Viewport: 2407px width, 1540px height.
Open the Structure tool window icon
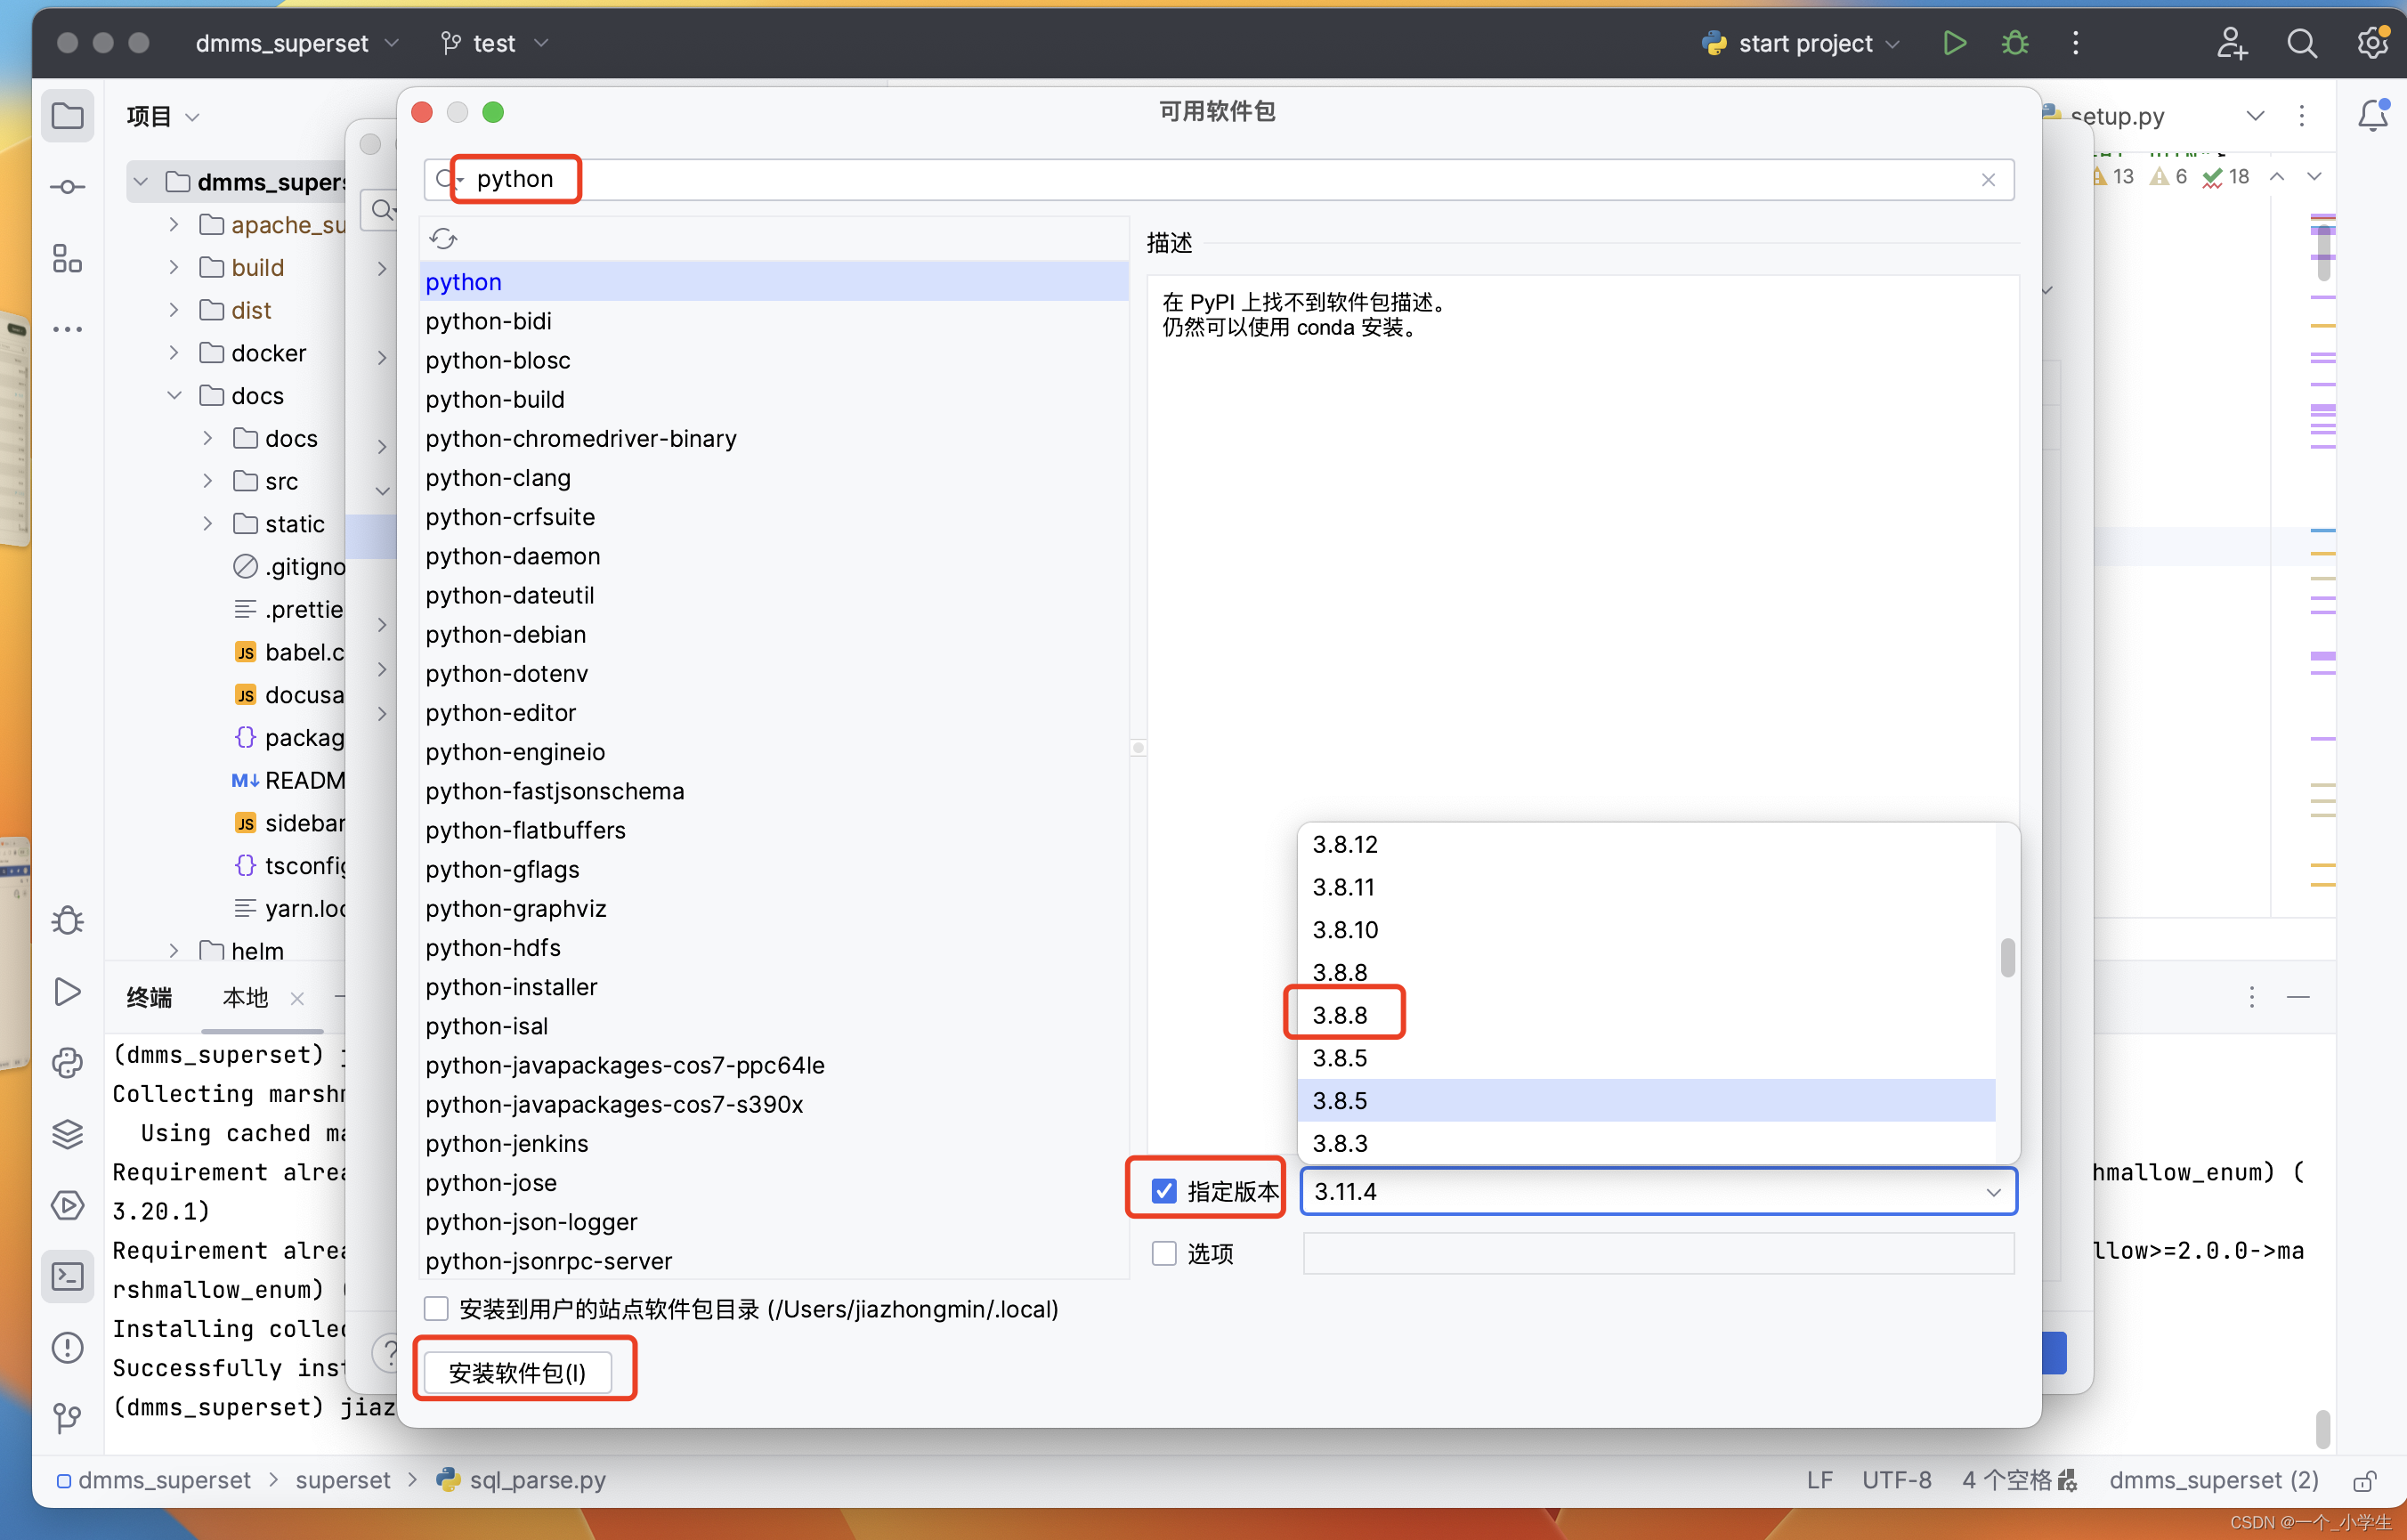(x=67, y=258)
